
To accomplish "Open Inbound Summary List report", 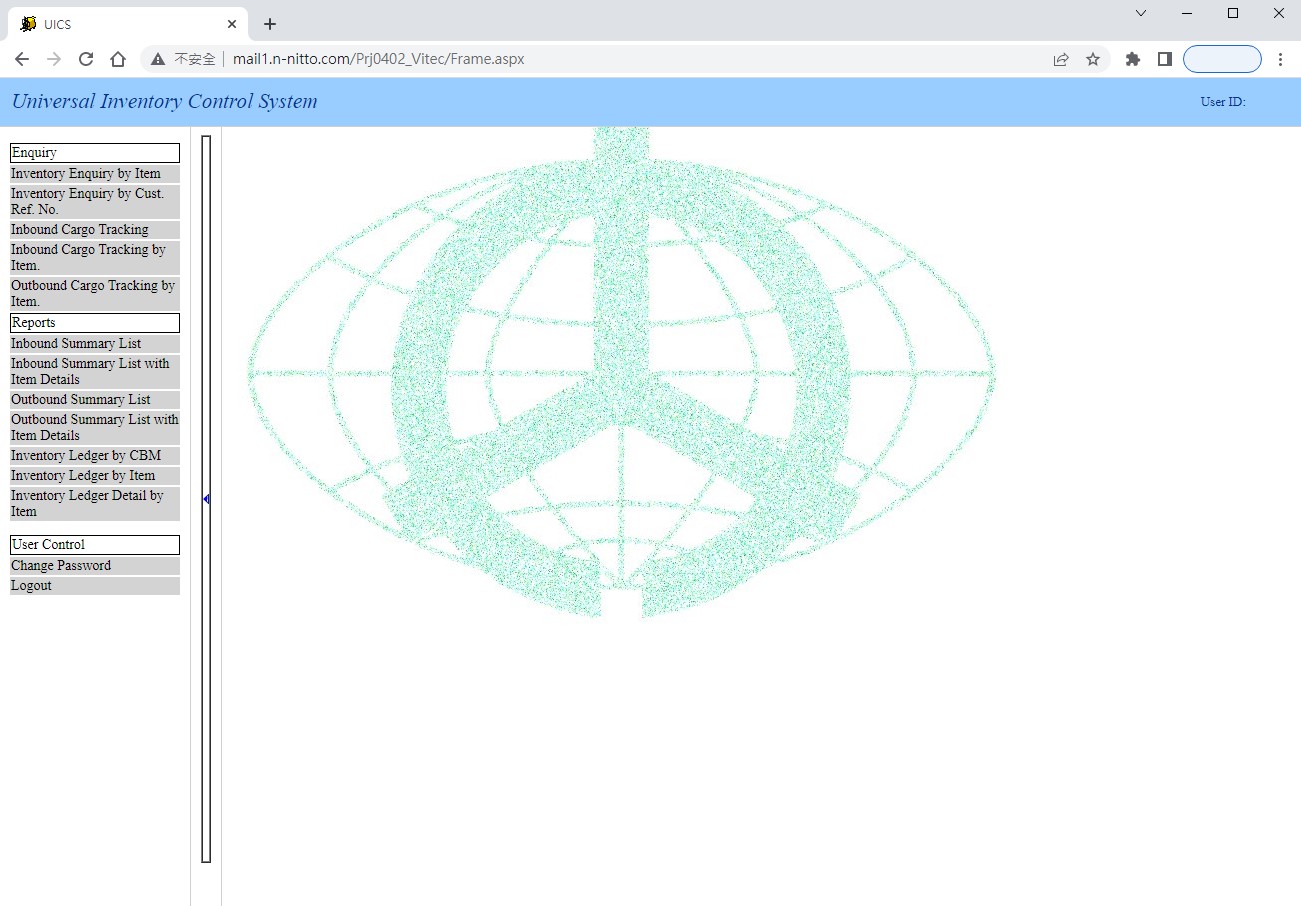I will click(95, 344).
